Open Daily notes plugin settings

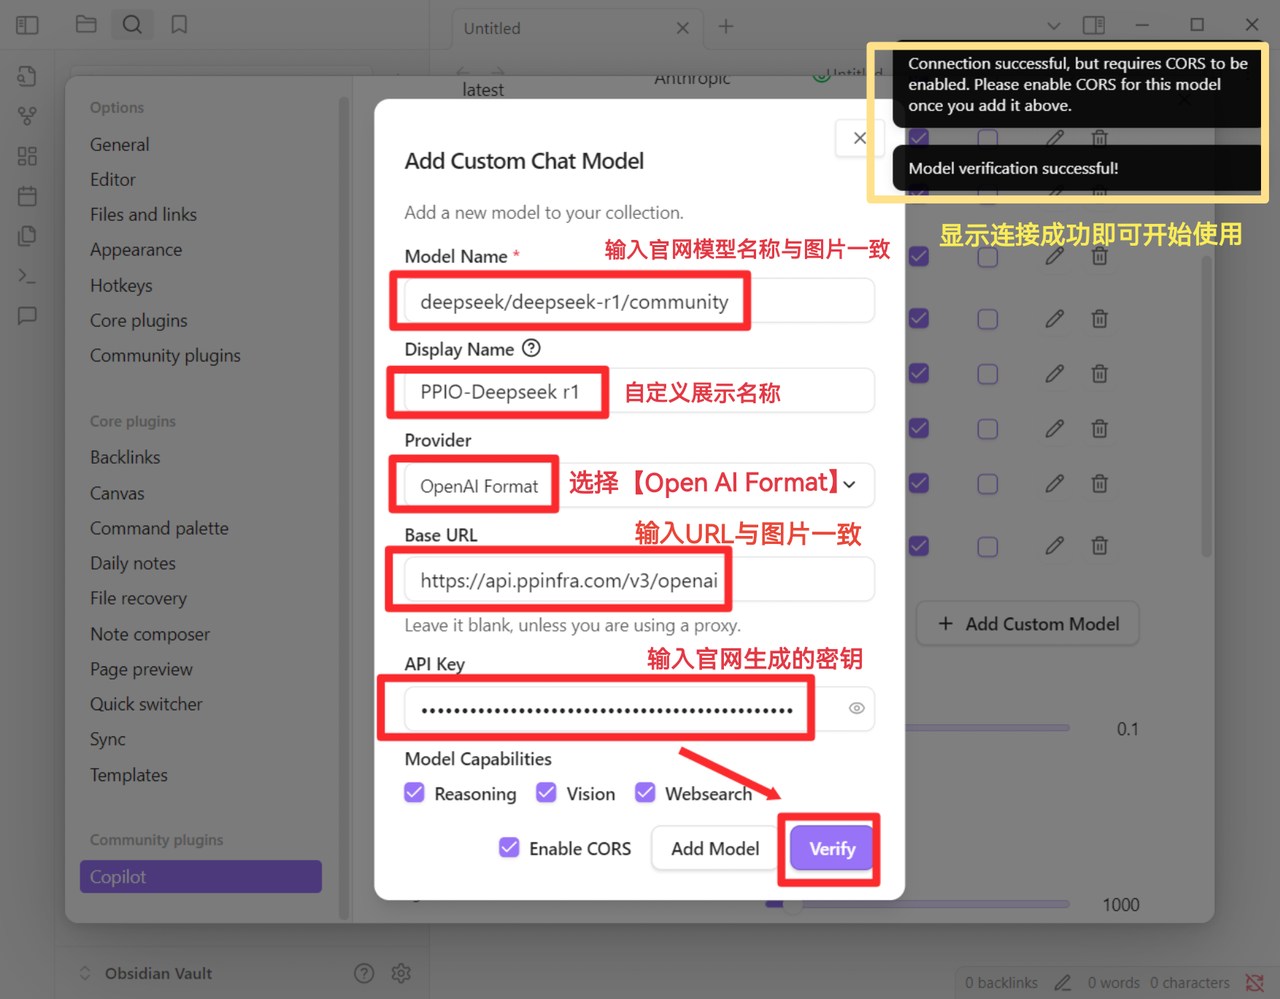pos(133,563)
